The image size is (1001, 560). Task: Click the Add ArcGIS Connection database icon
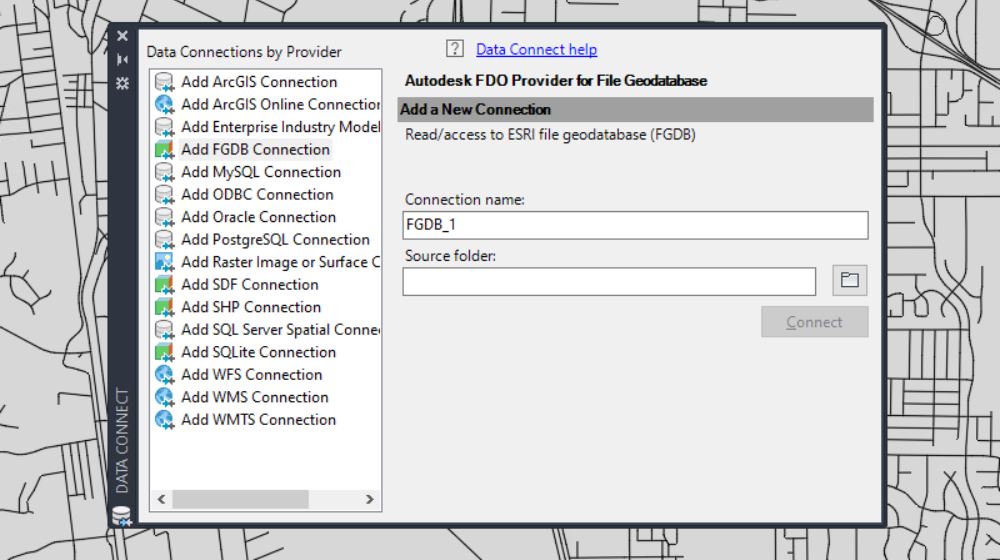(165, 82)
